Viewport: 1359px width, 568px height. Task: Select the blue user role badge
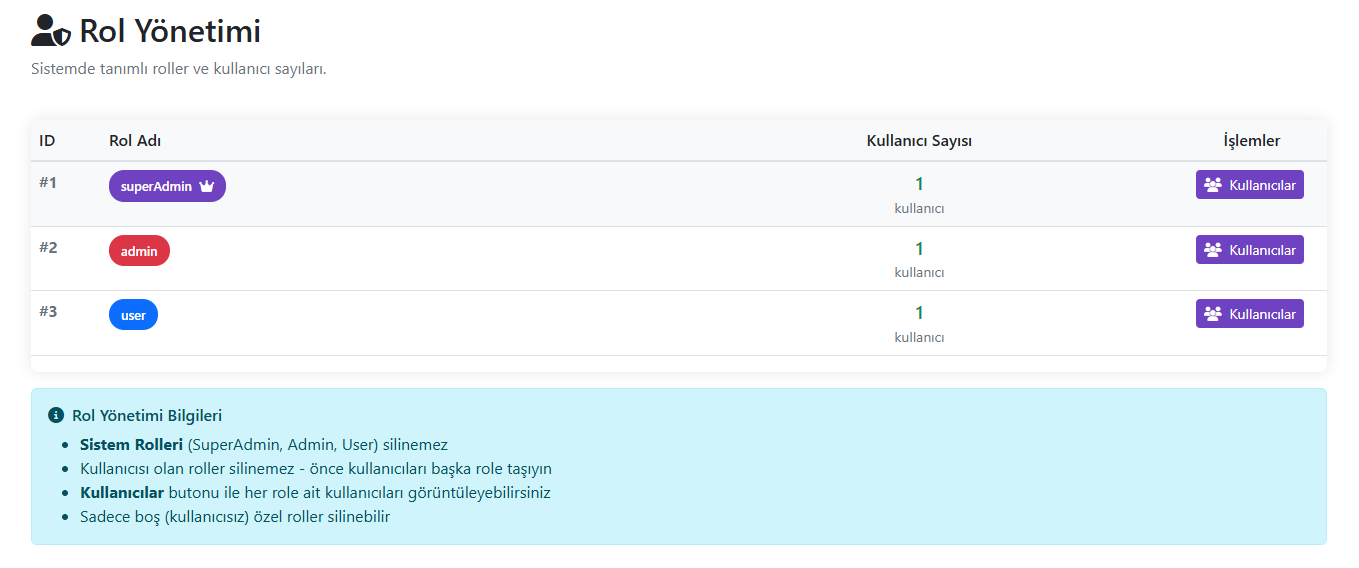click(x=133, y=315)
